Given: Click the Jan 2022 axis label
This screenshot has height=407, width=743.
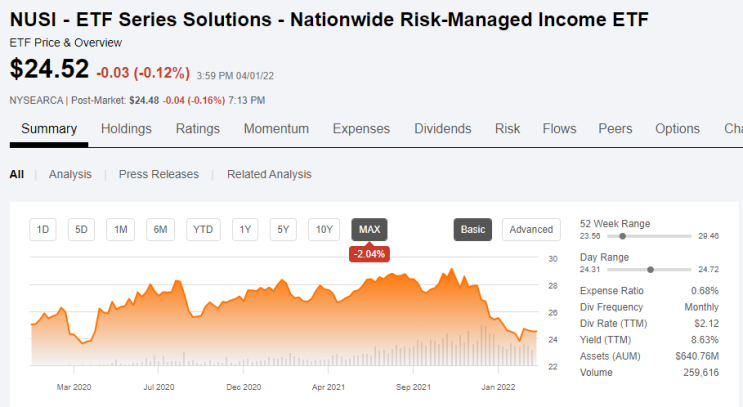Looking at the screenshot, I should (498, 387).
